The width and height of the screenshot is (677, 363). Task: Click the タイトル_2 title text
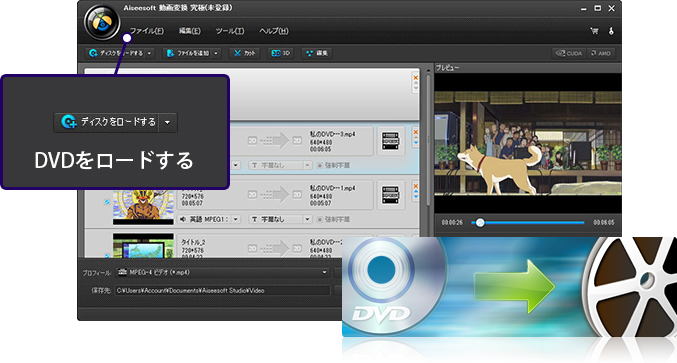(193, 242)
